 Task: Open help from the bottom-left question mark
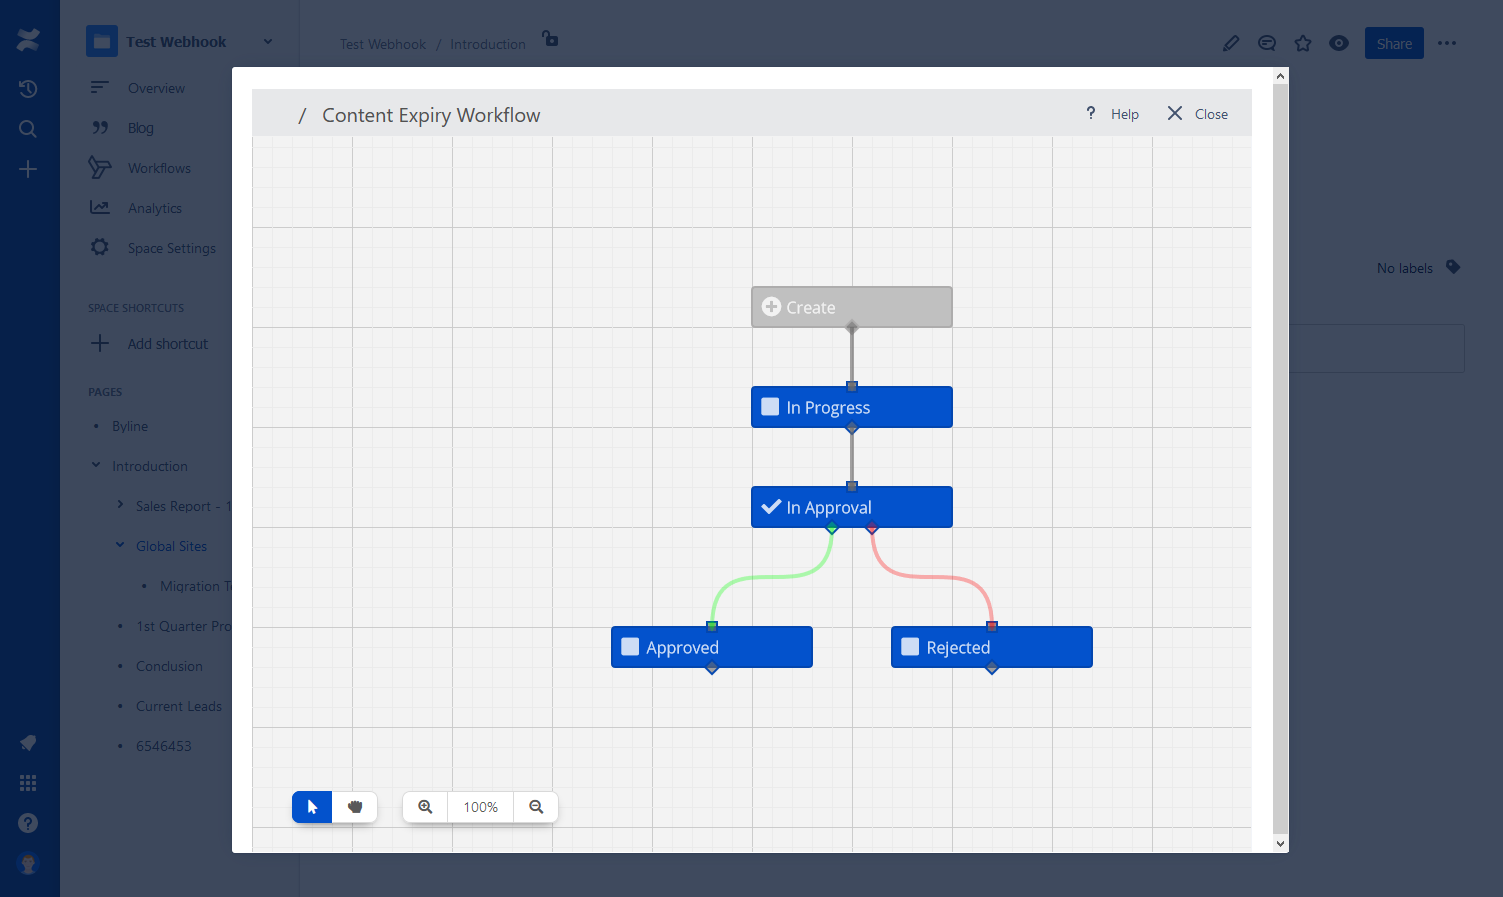(28, 822)
